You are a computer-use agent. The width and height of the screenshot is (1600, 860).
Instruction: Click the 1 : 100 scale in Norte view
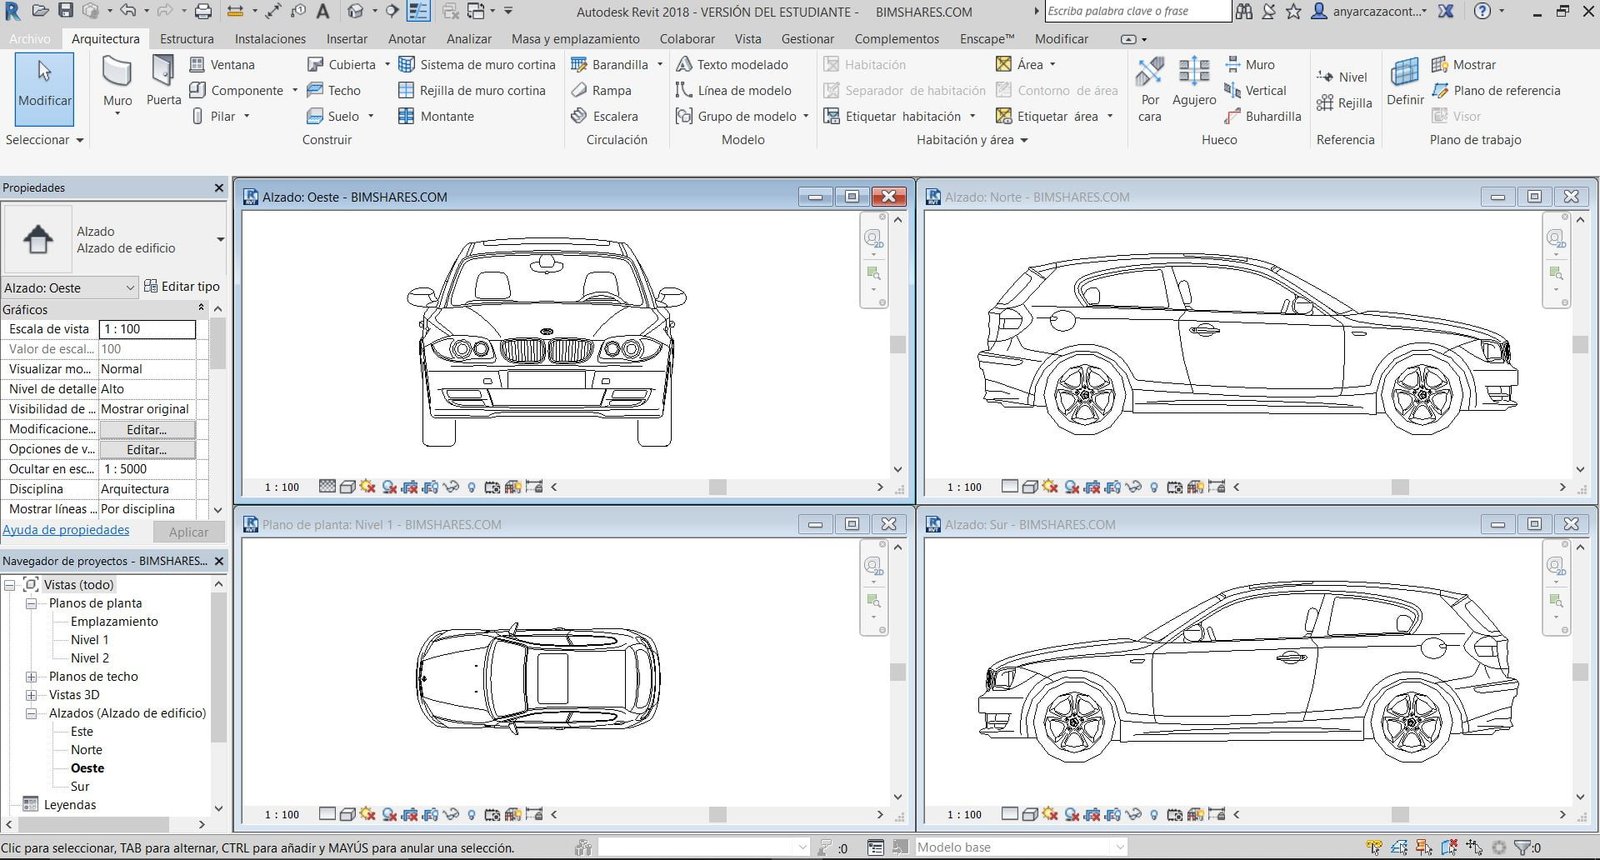[964, 487]
